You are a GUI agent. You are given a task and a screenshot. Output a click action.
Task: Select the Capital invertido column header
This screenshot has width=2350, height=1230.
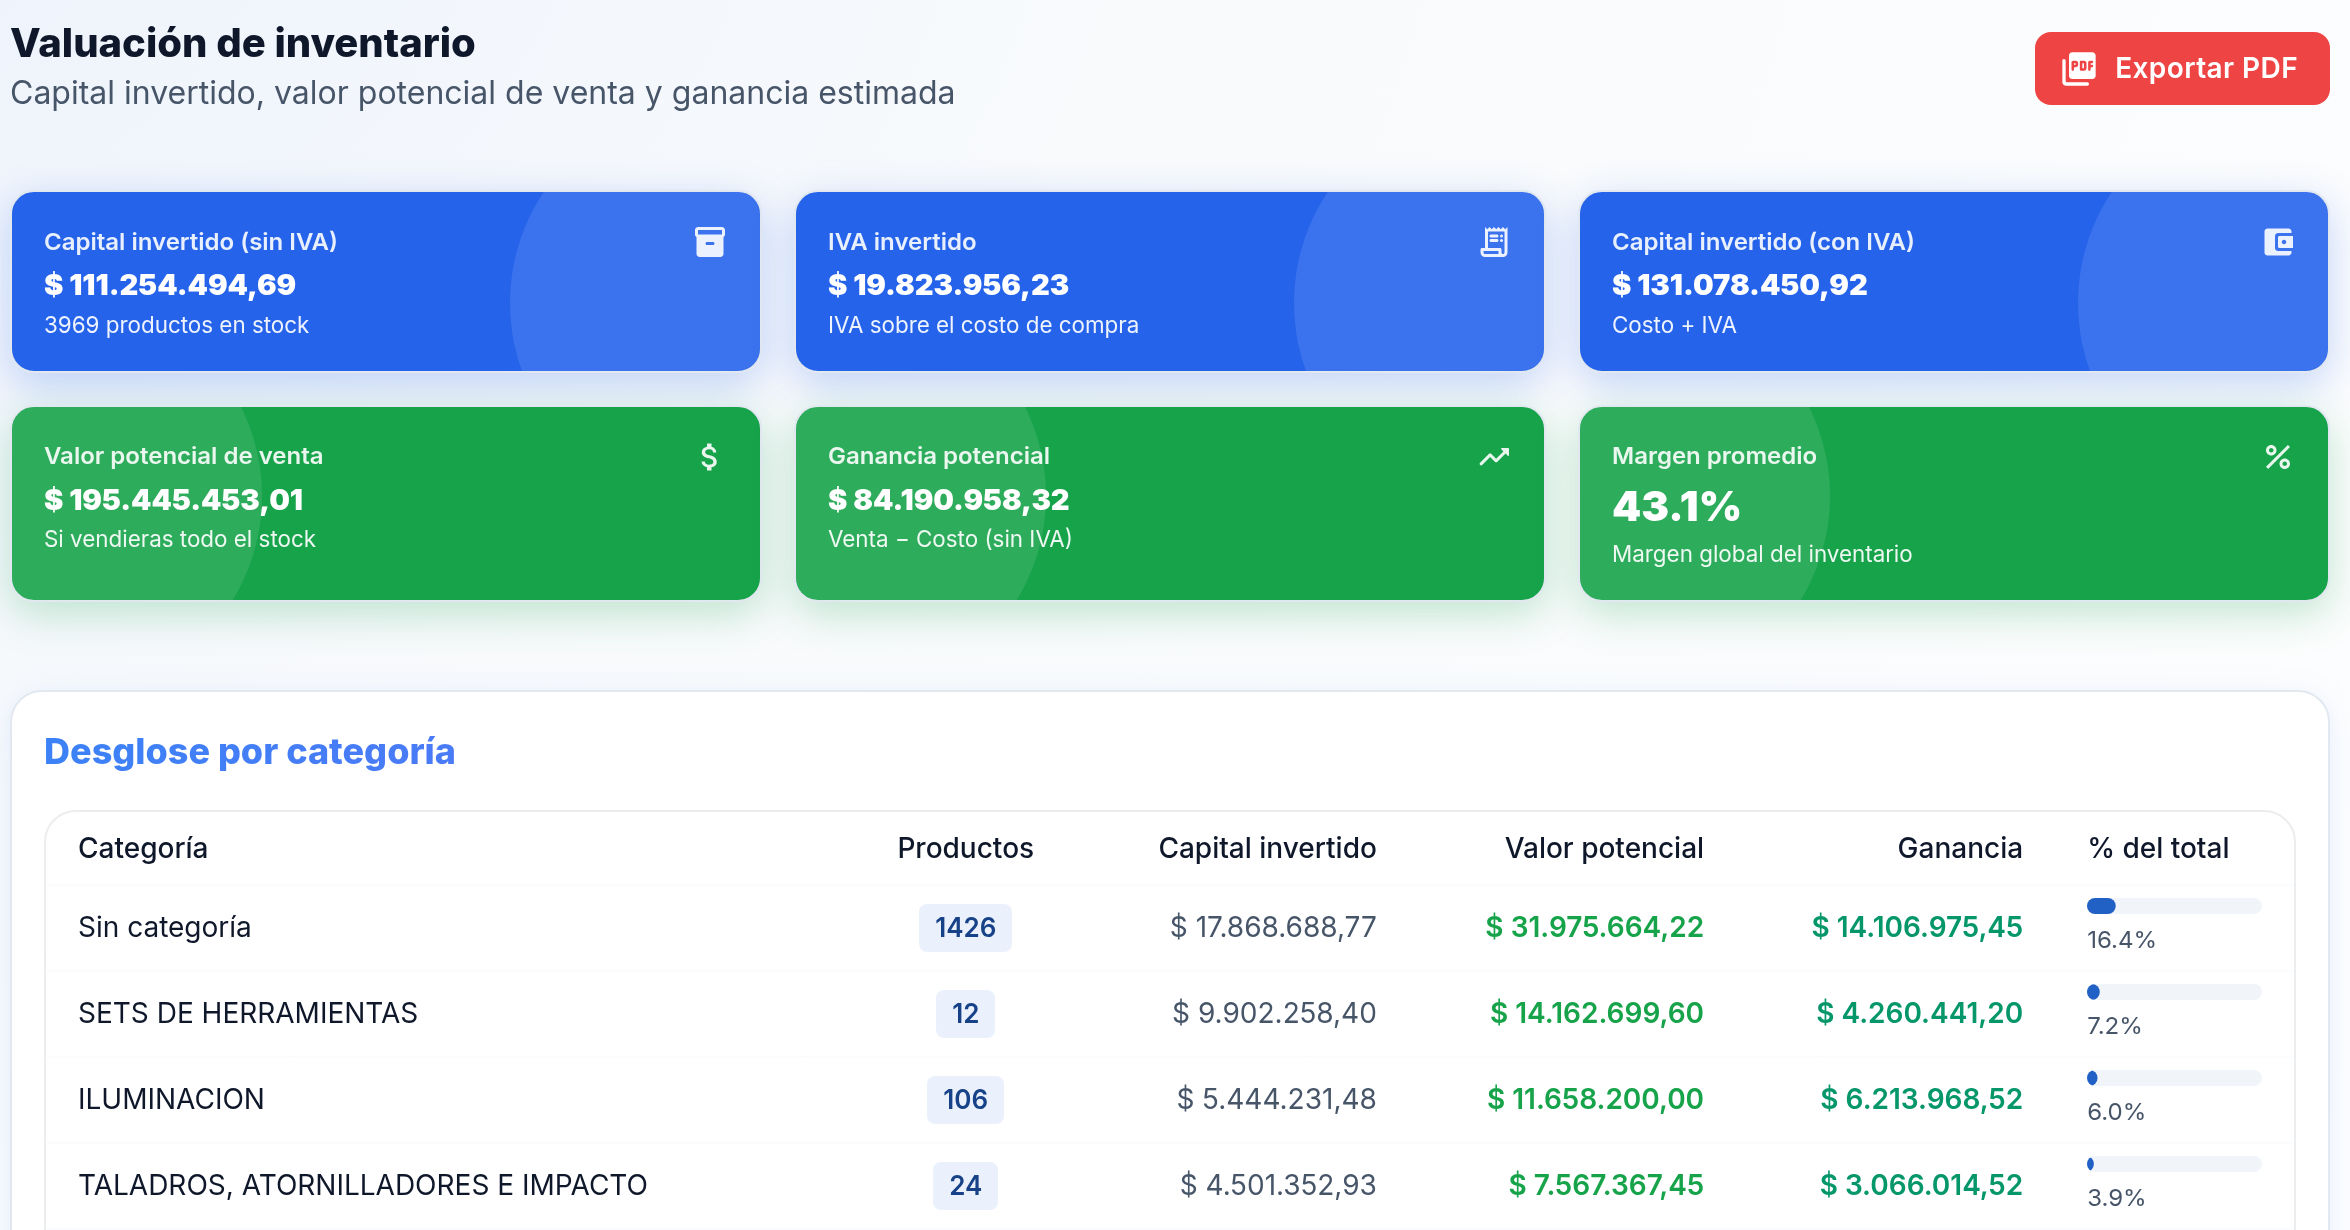tap(1267, 848)
